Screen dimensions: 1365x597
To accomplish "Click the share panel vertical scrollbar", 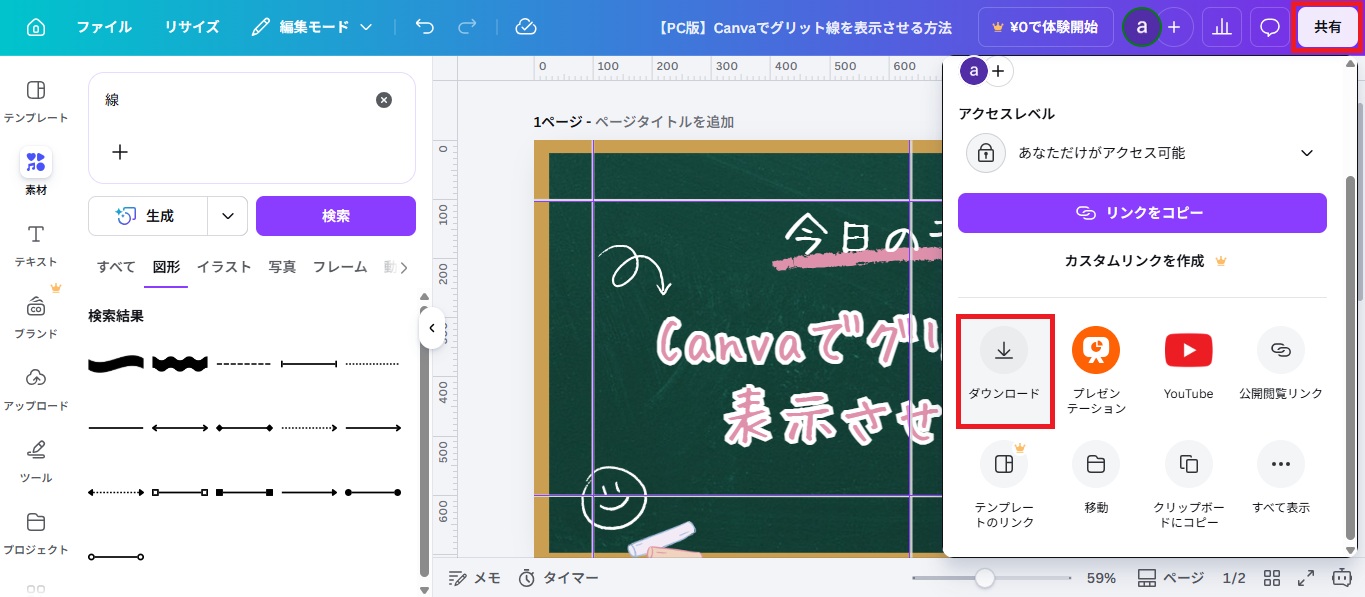I will point(1351,357).
